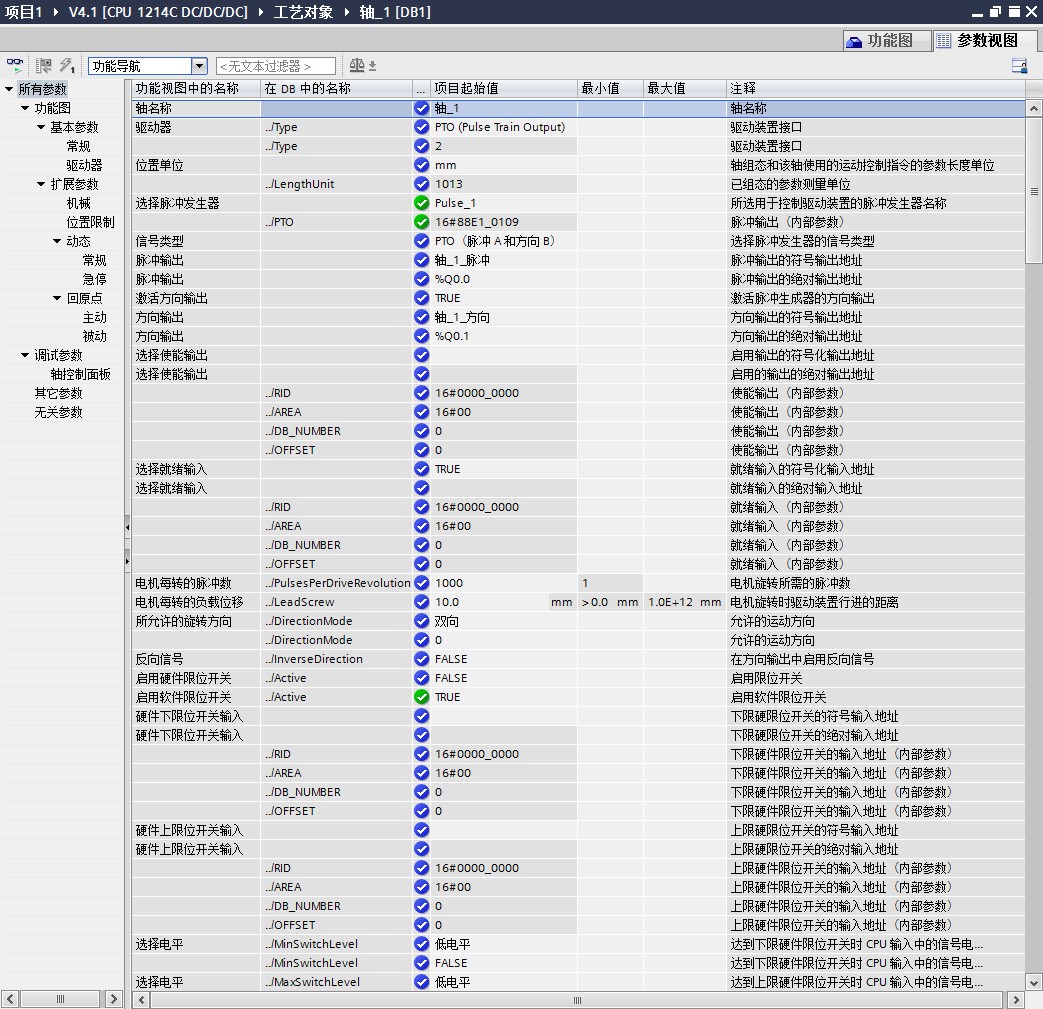Screen dimensions: 1043x1009
Task: Click the status icon in the 信号类型 row
Action: point(421,241)
